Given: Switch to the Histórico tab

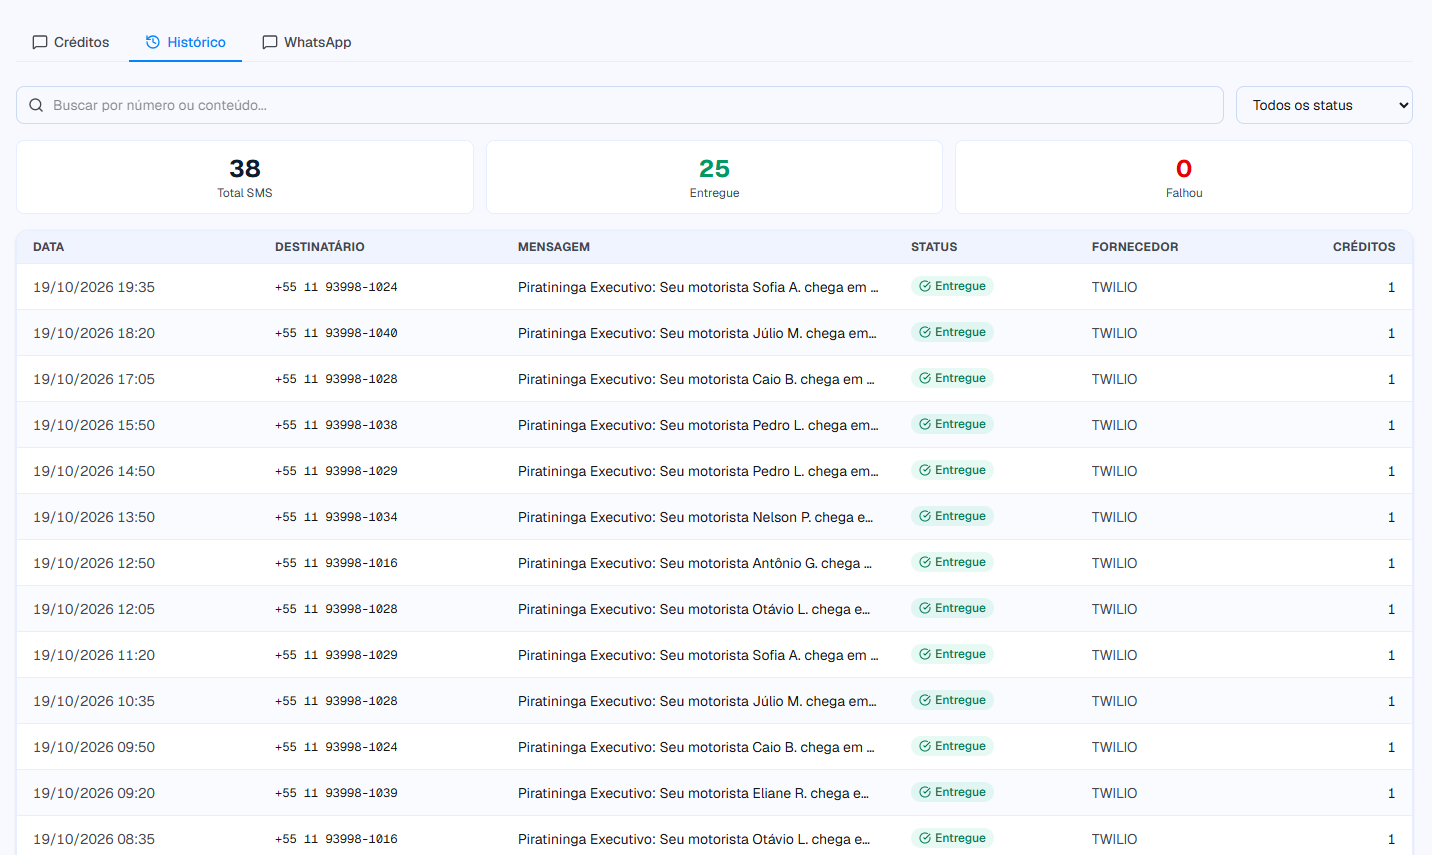Looking at the screenshot, I should (185, 42).
